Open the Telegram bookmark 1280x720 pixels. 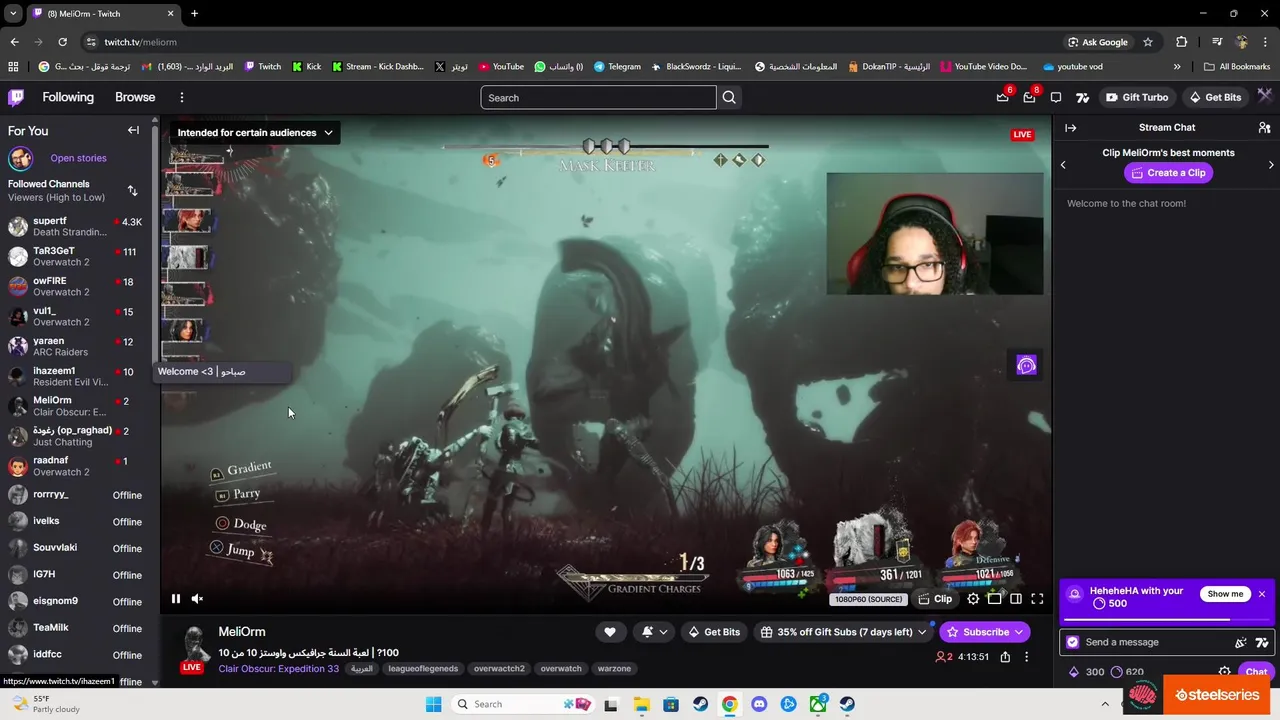(x=617, y=67)
